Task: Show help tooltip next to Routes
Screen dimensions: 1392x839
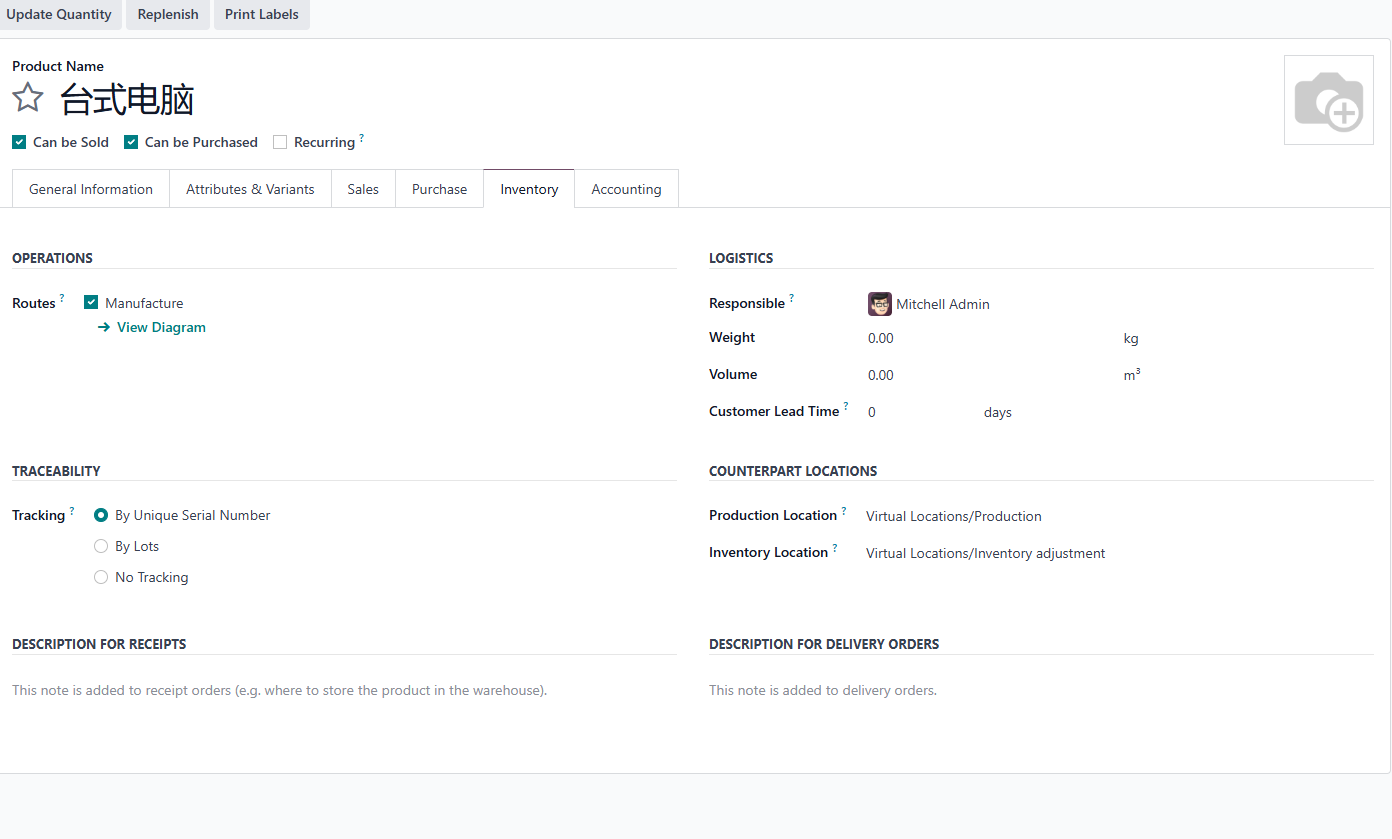Action: [62, 298]
